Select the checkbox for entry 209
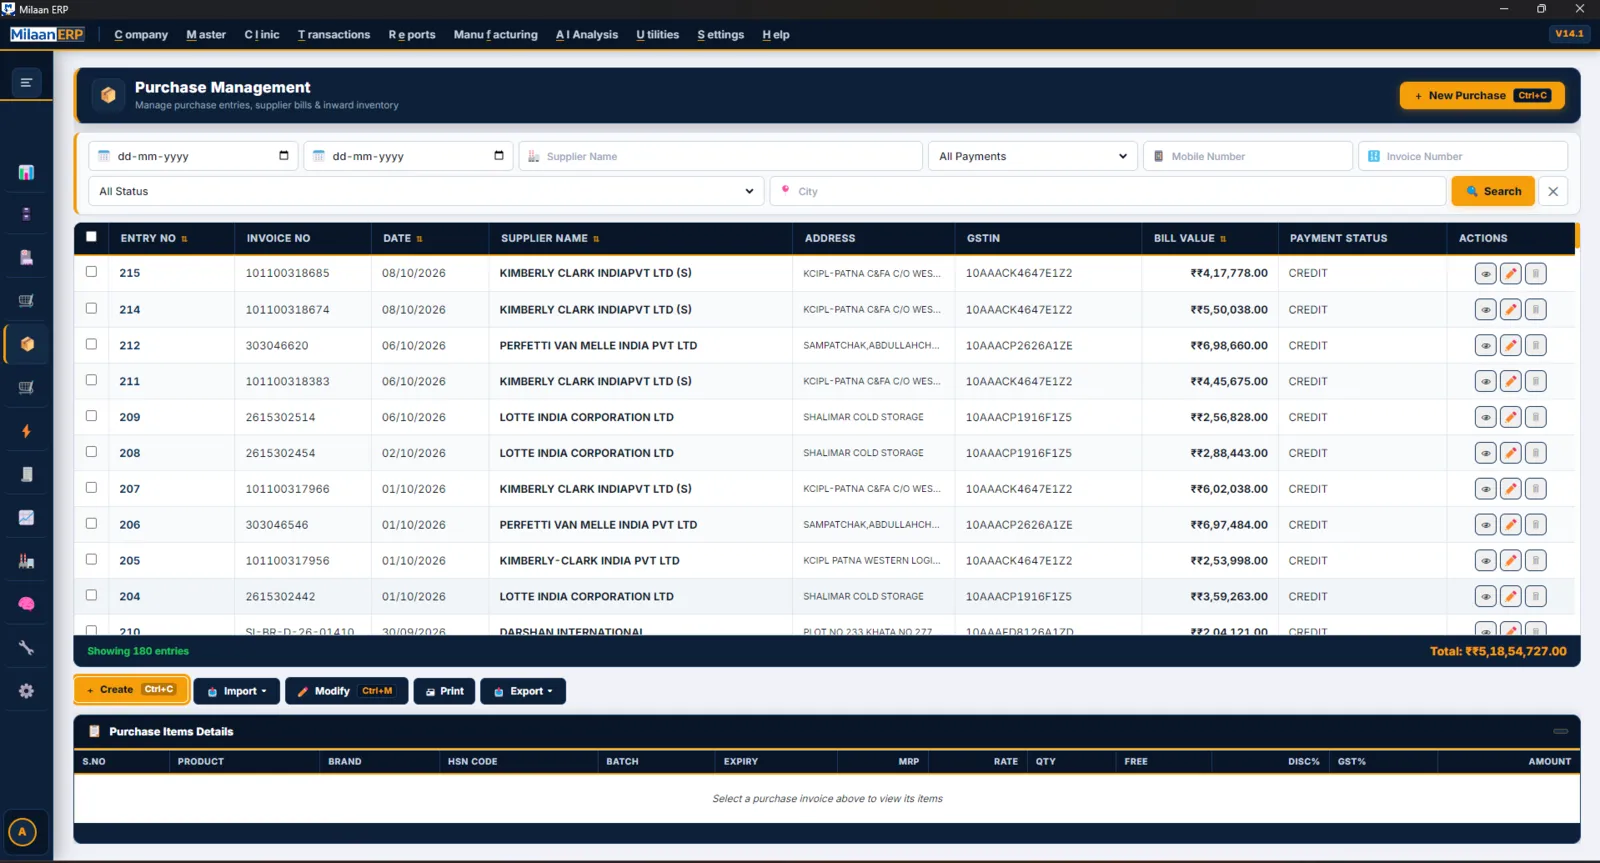Viewport: 1600px width, 863px height. (x=92, y=416)
